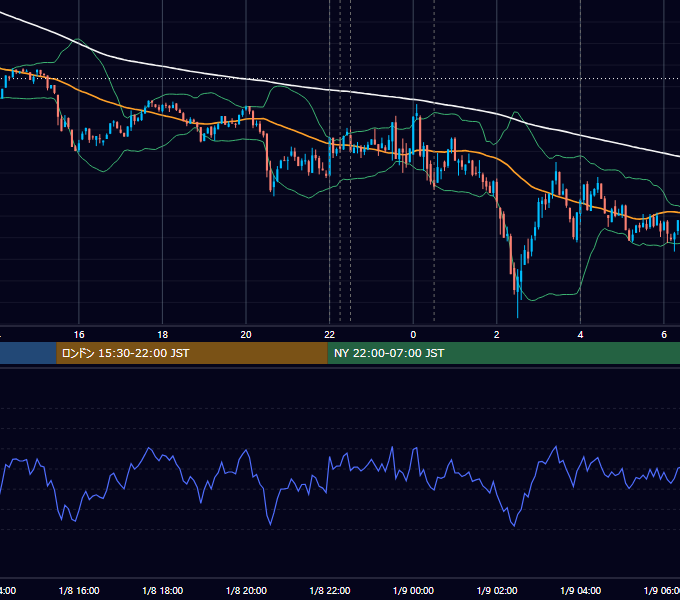This screenshot has height=600, width=680.
Task: Click the 1/8 16:00 oscillator axis label
Action: pos(79,590)
